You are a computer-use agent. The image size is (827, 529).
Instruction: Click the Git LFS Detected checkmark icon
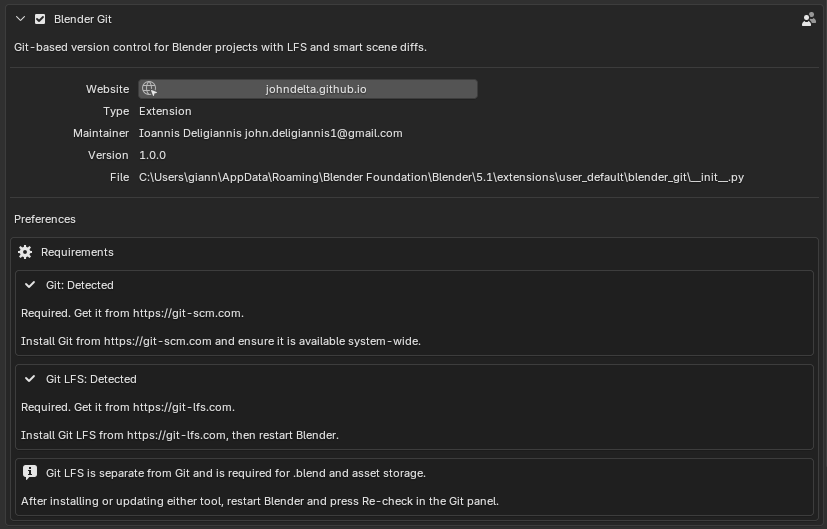pos(30,379)
